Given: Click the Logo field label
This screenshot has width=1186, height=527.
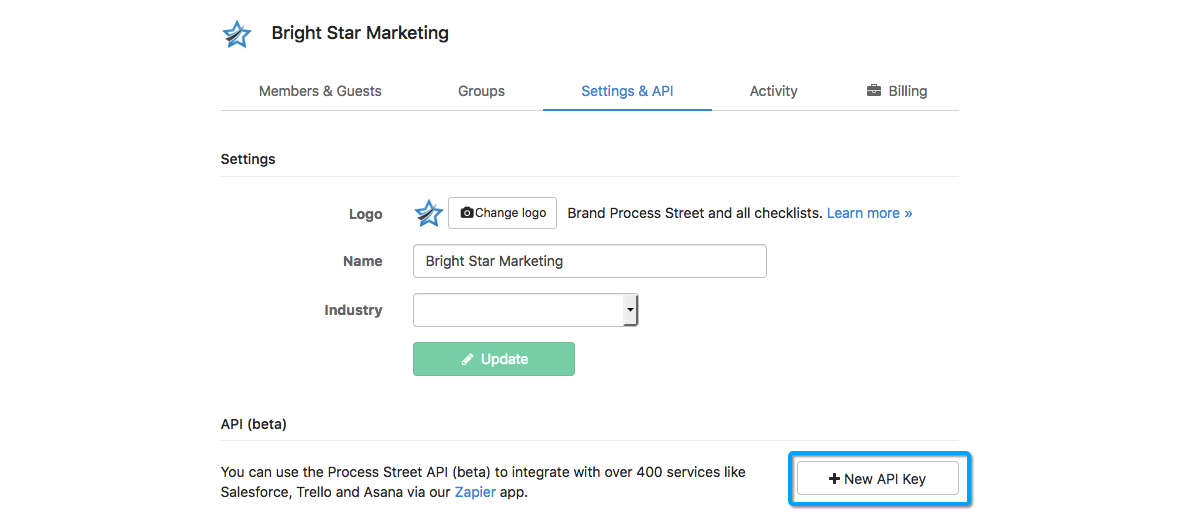Looking at the screenshot, I should click(365, 214).
